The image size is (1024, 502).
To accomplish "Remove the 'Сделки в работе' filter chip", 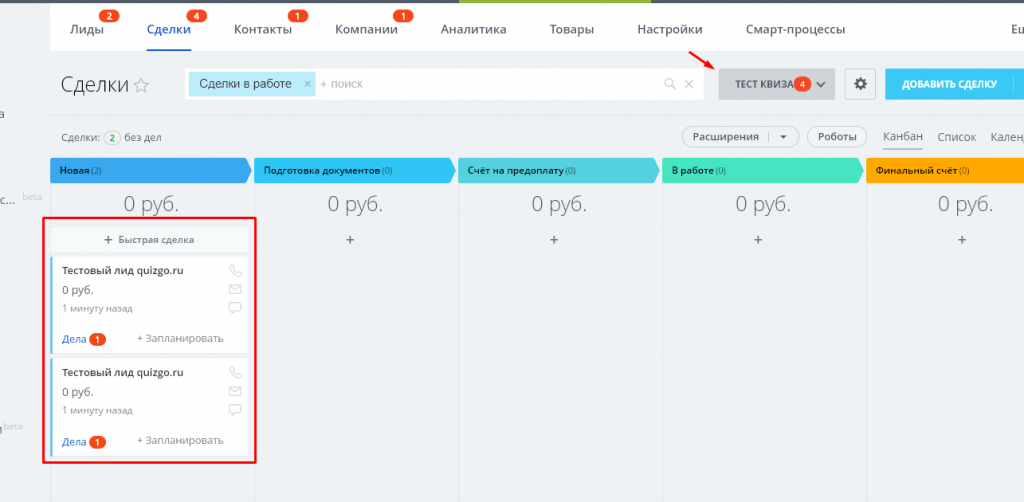I will [x=307, y=84].
